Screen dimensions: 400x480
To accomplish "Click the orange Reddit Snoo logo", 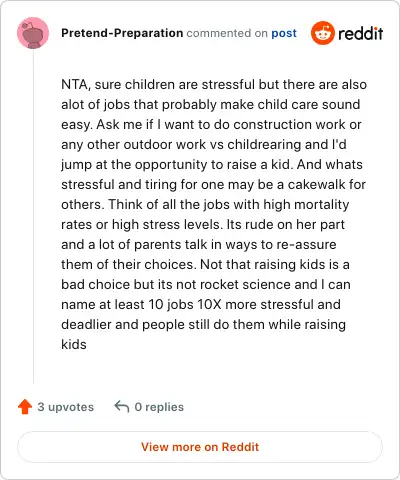I will 322,33.
